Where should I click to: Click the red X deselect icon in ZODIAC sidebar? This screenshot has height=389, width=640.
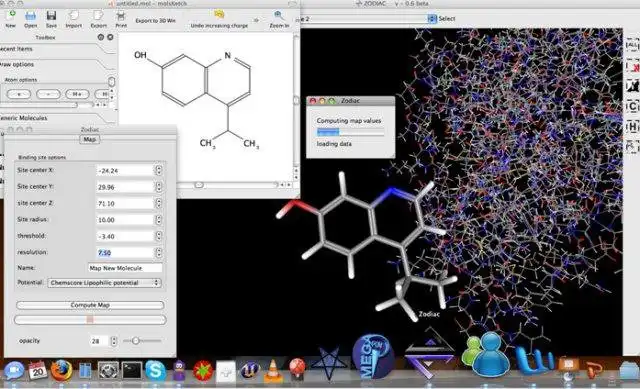[632, 66]
